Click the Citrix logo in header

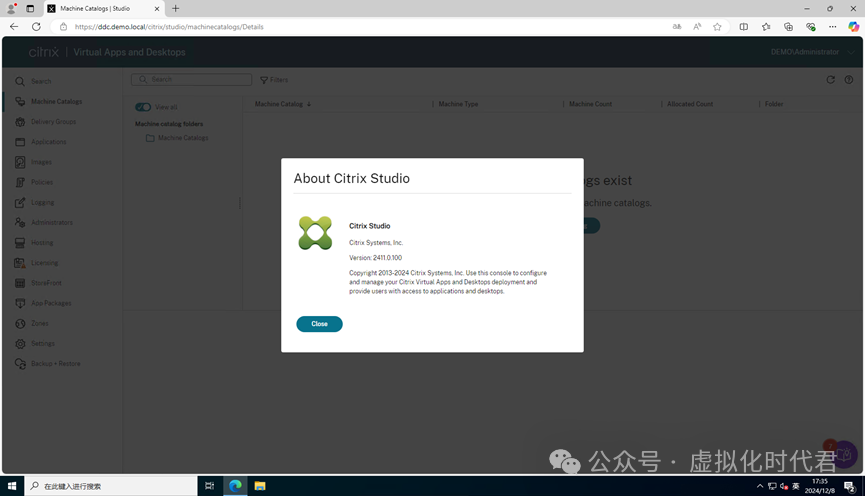point(44,52)
